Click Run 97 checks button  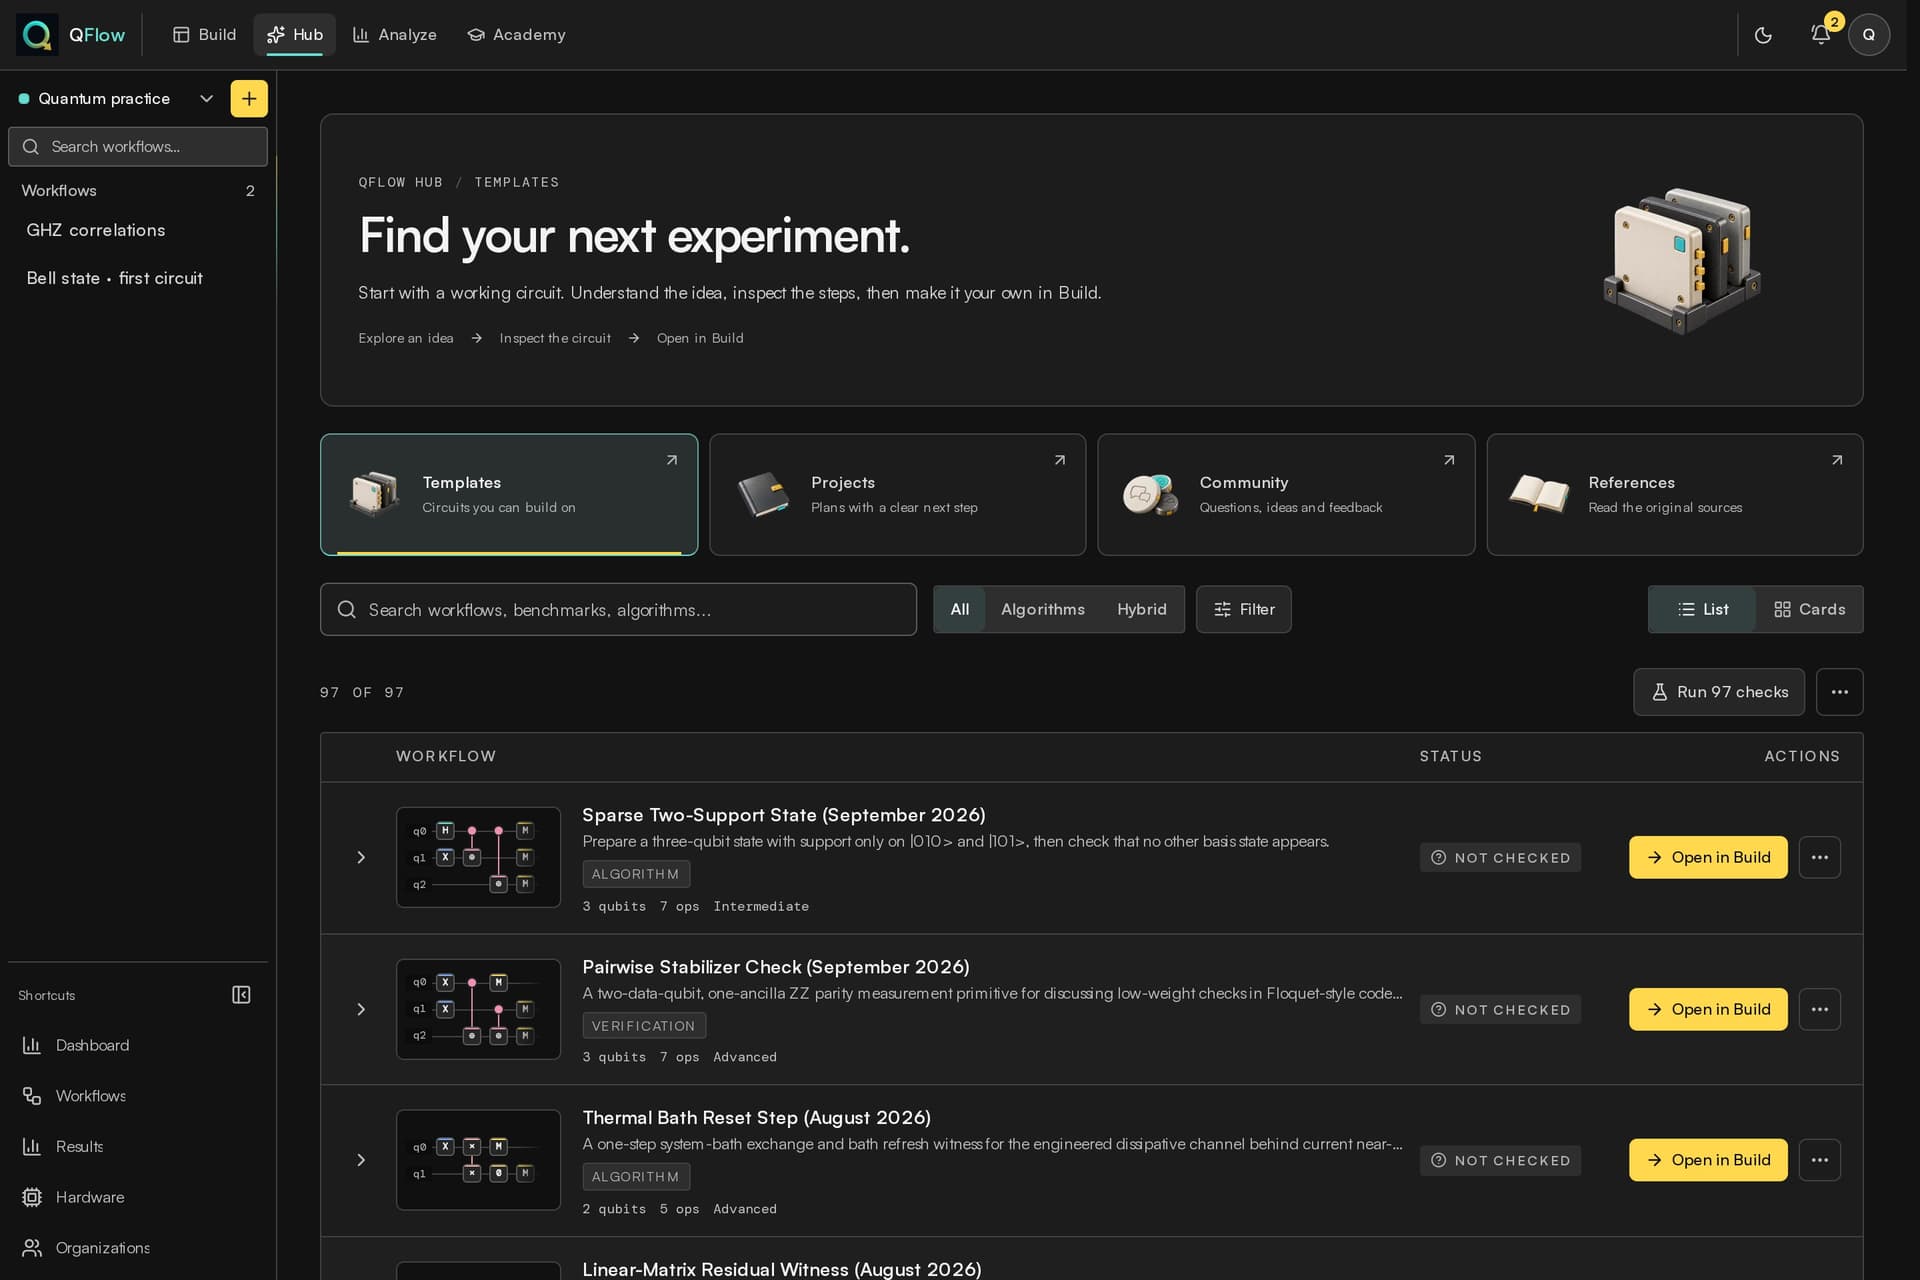click(1718, 692)
